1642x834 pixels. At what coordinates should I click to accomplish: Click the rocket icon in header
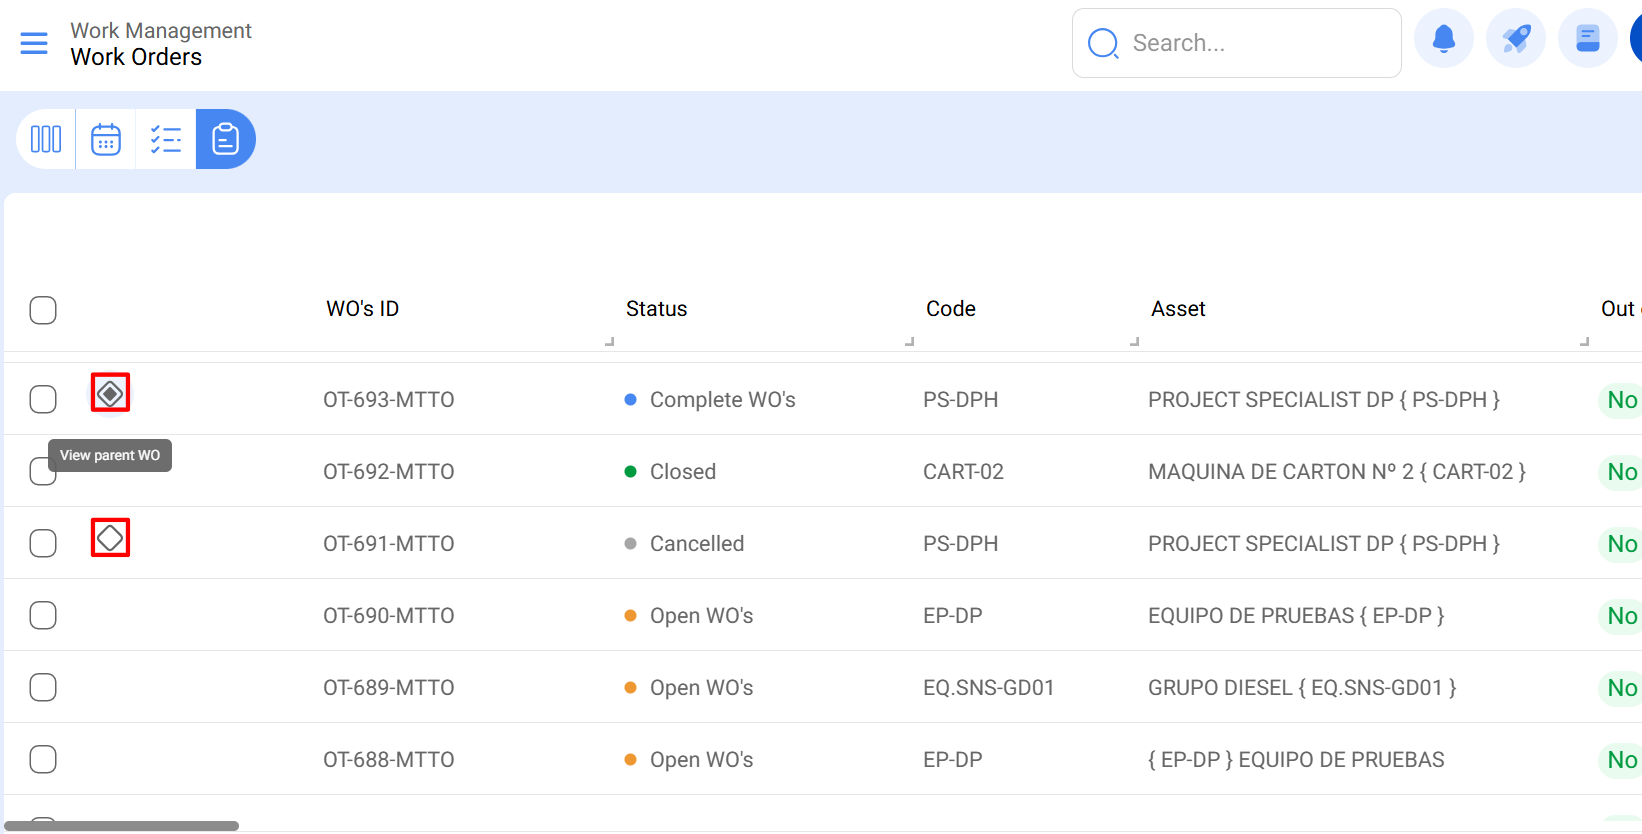pos(1515,39)
